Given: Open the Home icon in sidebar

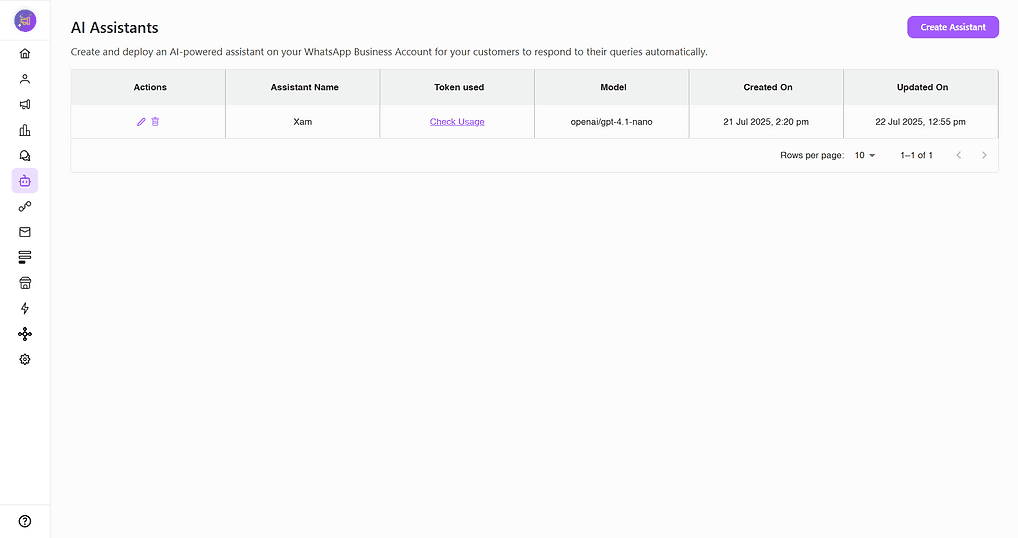Looking at the screenshot, I should point(25,53).
